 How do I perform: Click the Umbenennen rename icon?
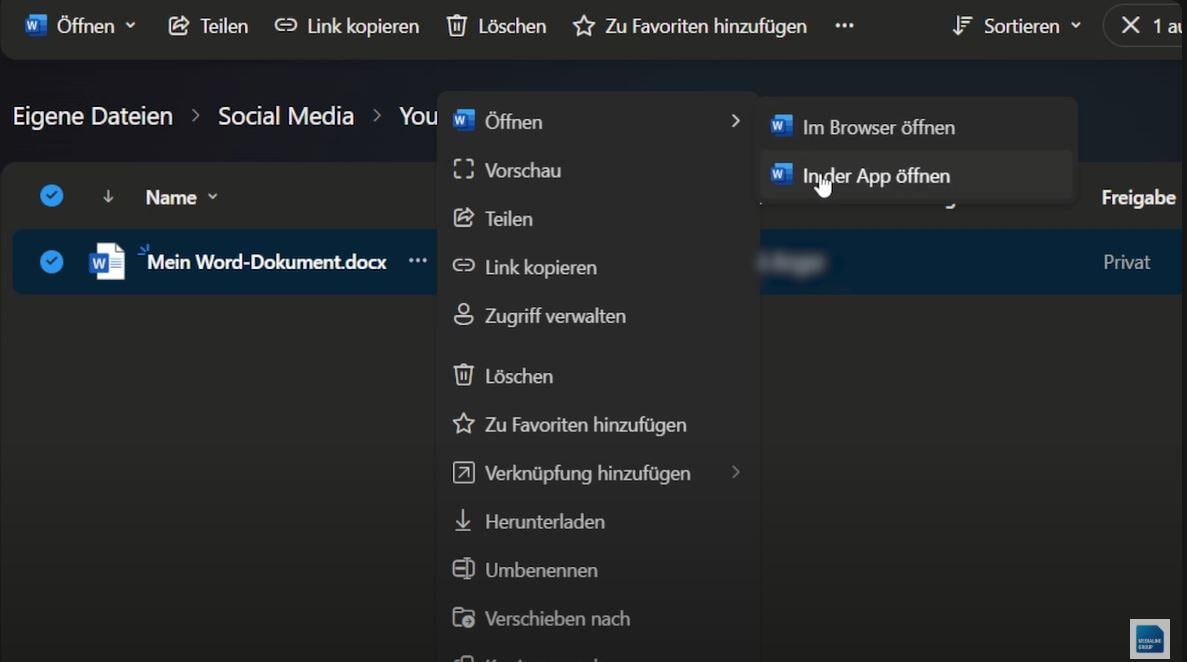pos(463,569)
